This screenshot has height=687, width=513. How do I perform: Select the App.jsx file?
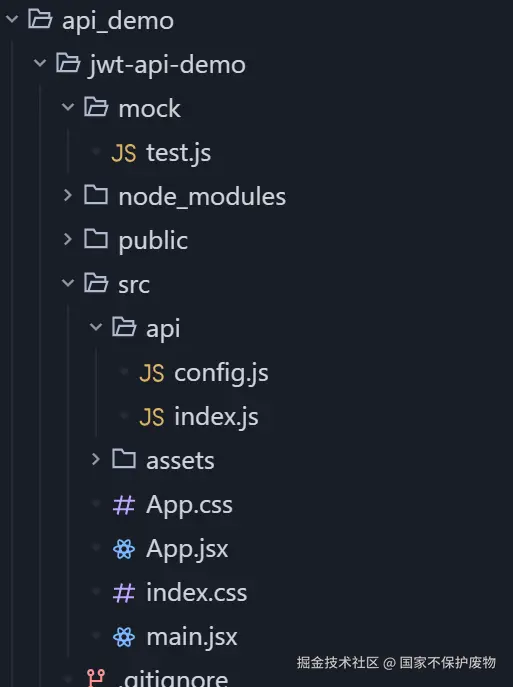(187, 549)
